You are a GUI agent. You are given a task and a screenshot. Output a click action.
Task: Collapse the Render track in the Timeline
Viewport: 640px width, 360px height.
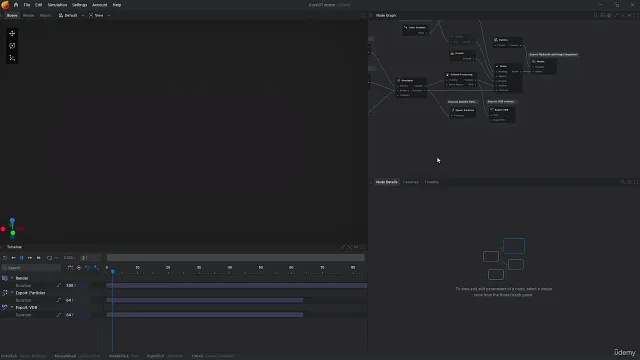[12, 278]
